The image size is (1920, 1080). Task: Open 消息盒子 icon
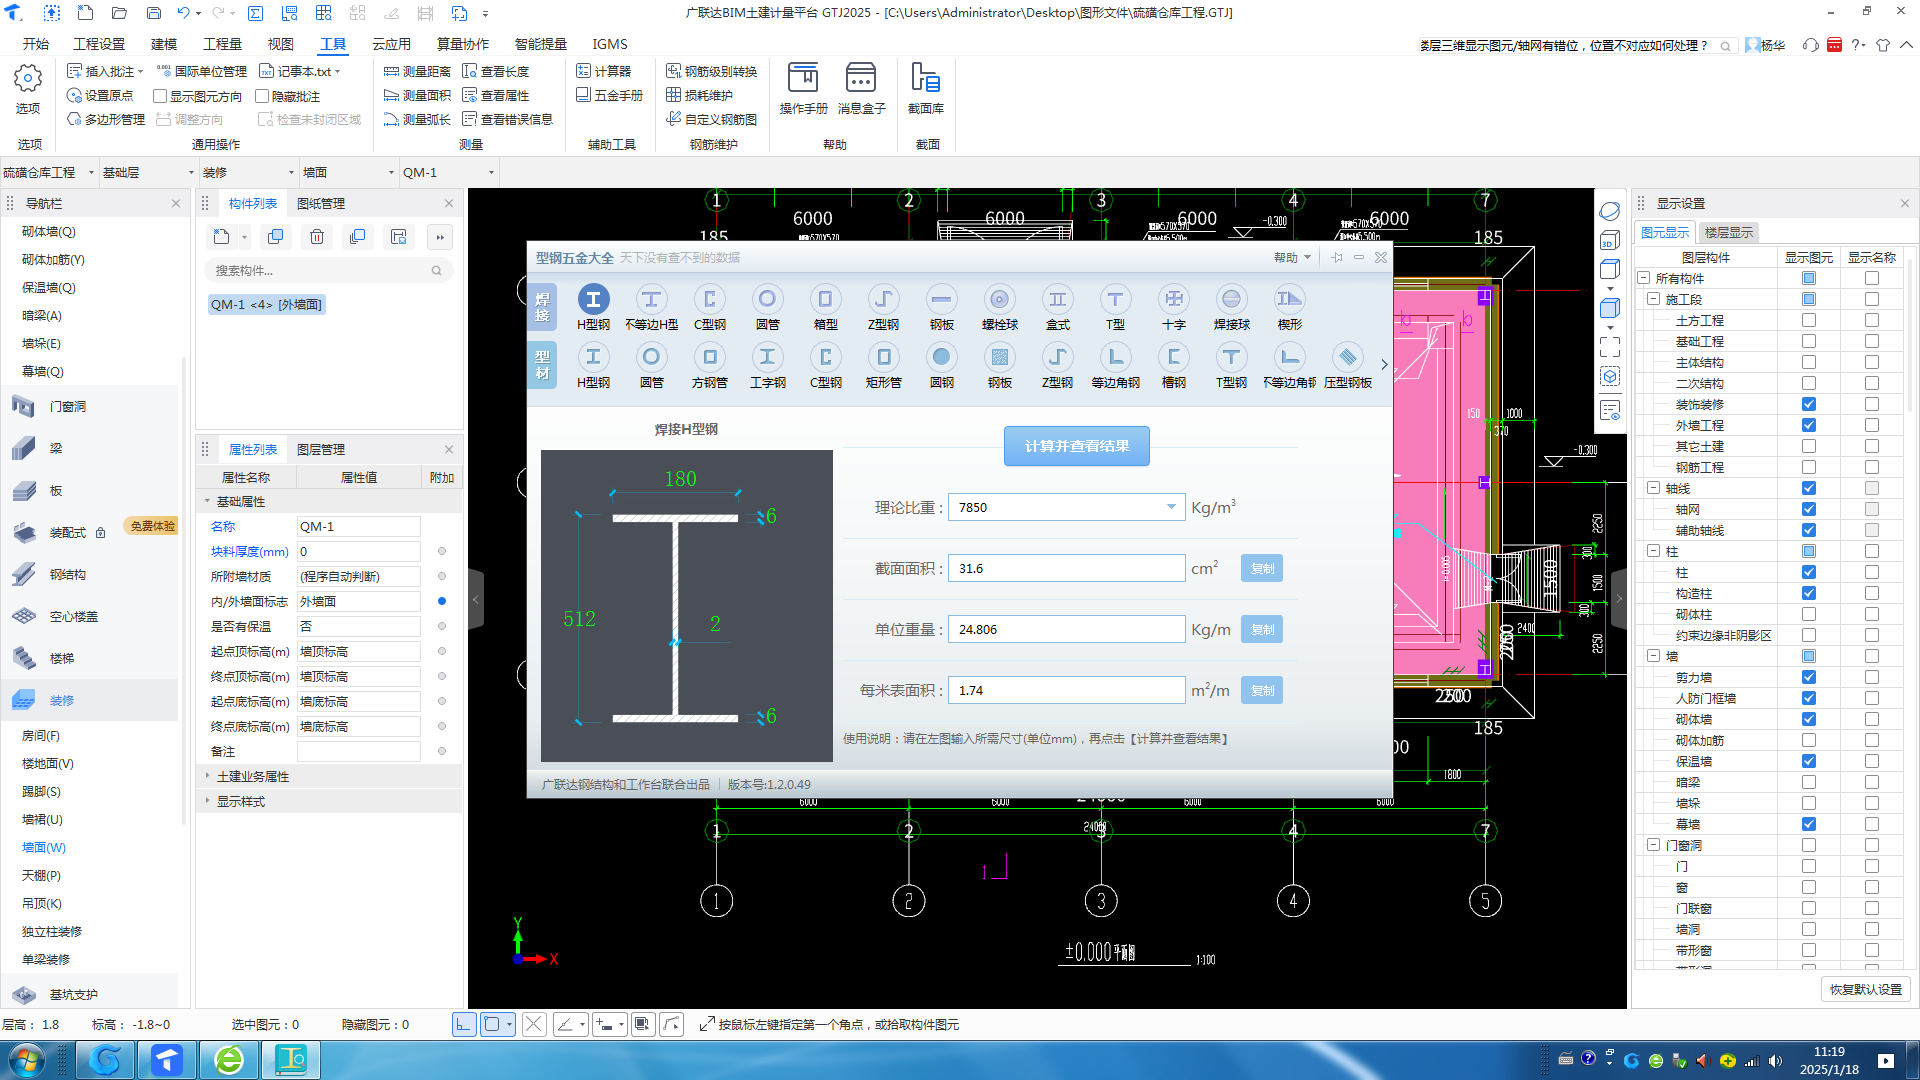[x=861, y=88]
